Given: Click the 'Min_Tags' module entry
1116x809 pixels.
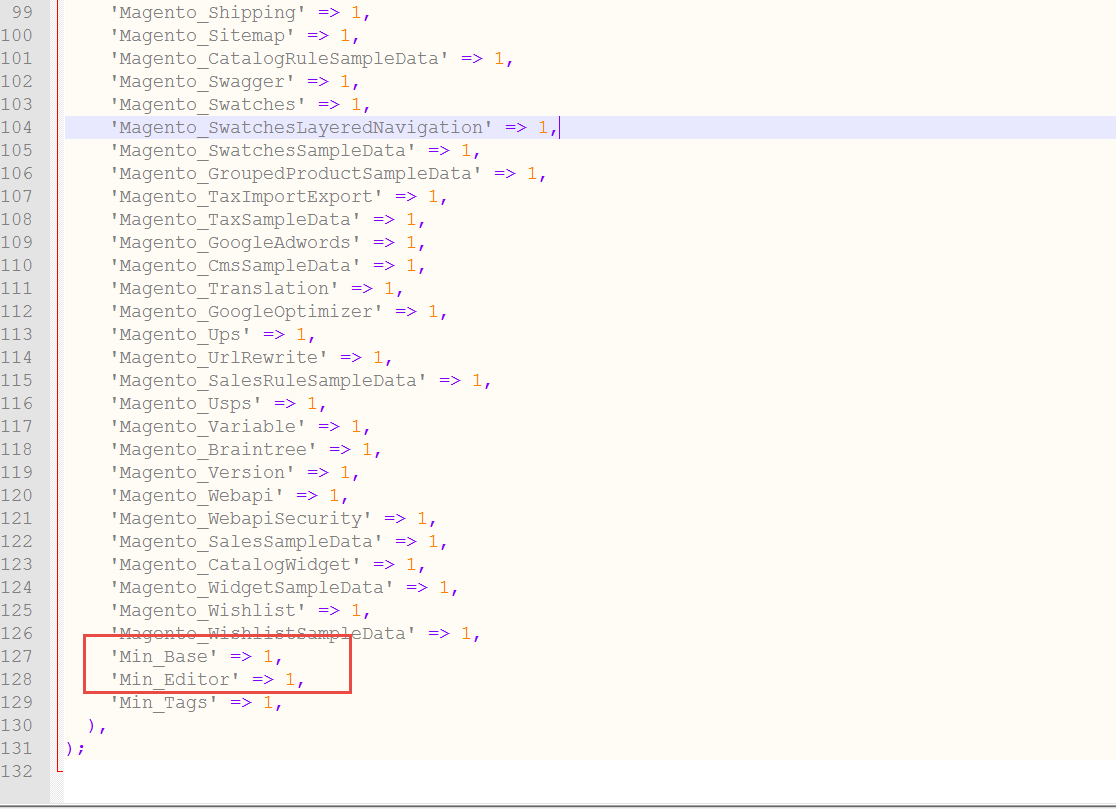Looking at the screenshot, I should point(196,703).
